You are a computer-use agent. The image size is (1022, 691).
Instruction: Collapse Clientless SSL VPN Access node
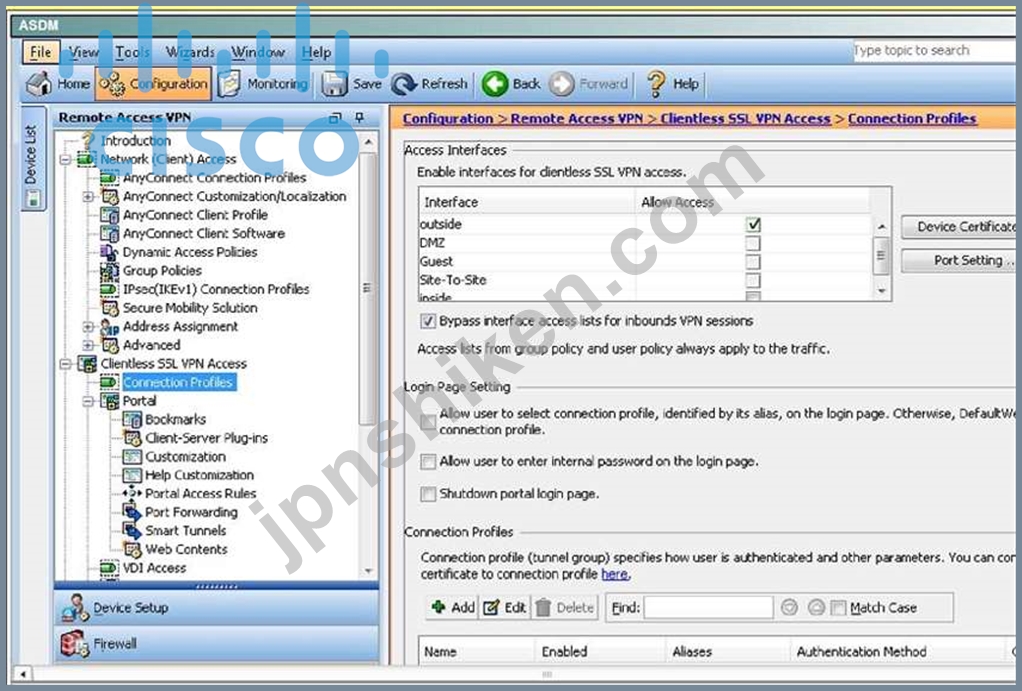pyautogui.click(x=65, y=364)
